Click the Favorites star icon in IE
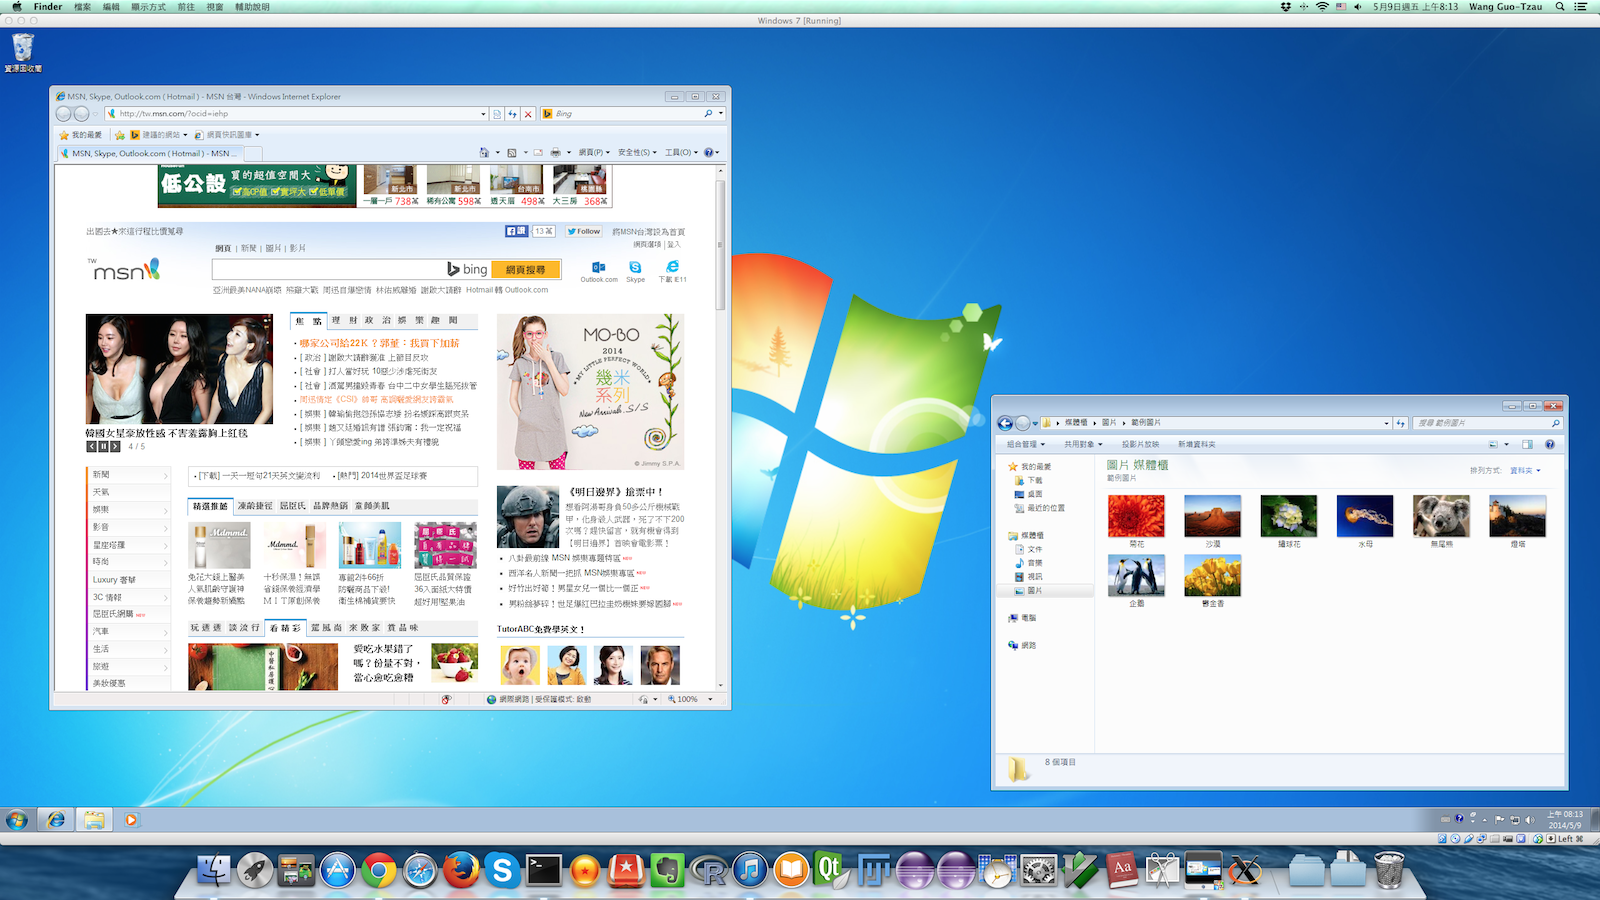Viewport: 1600px width, 900px height. coord(63,134)
